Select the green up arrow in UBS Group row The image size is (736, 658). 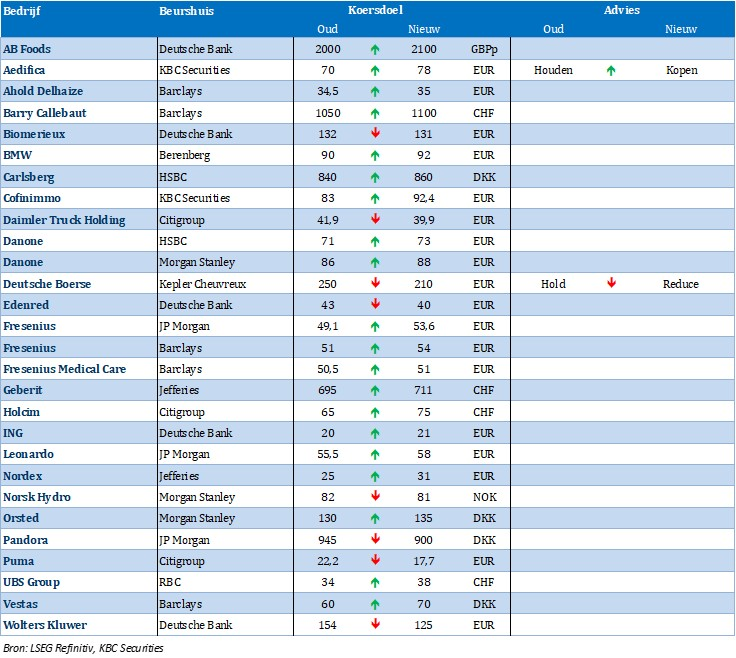click(x=374, y=582)
